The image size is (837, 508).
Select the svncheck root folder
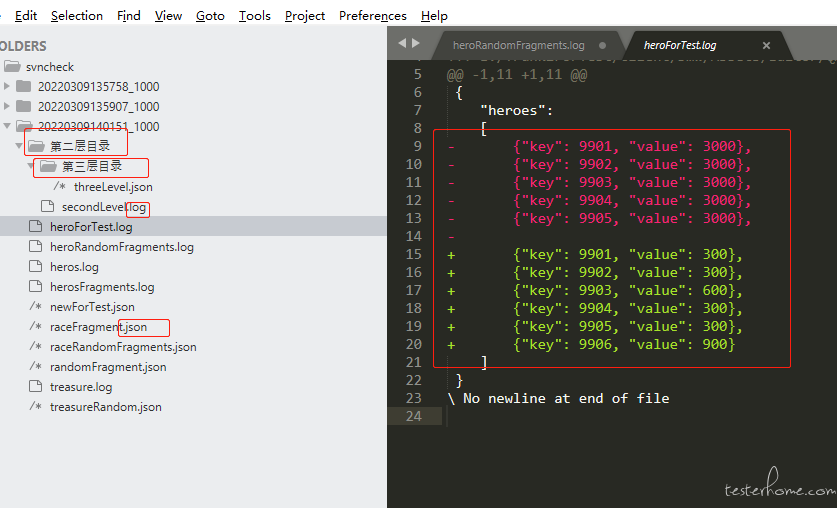50,67
